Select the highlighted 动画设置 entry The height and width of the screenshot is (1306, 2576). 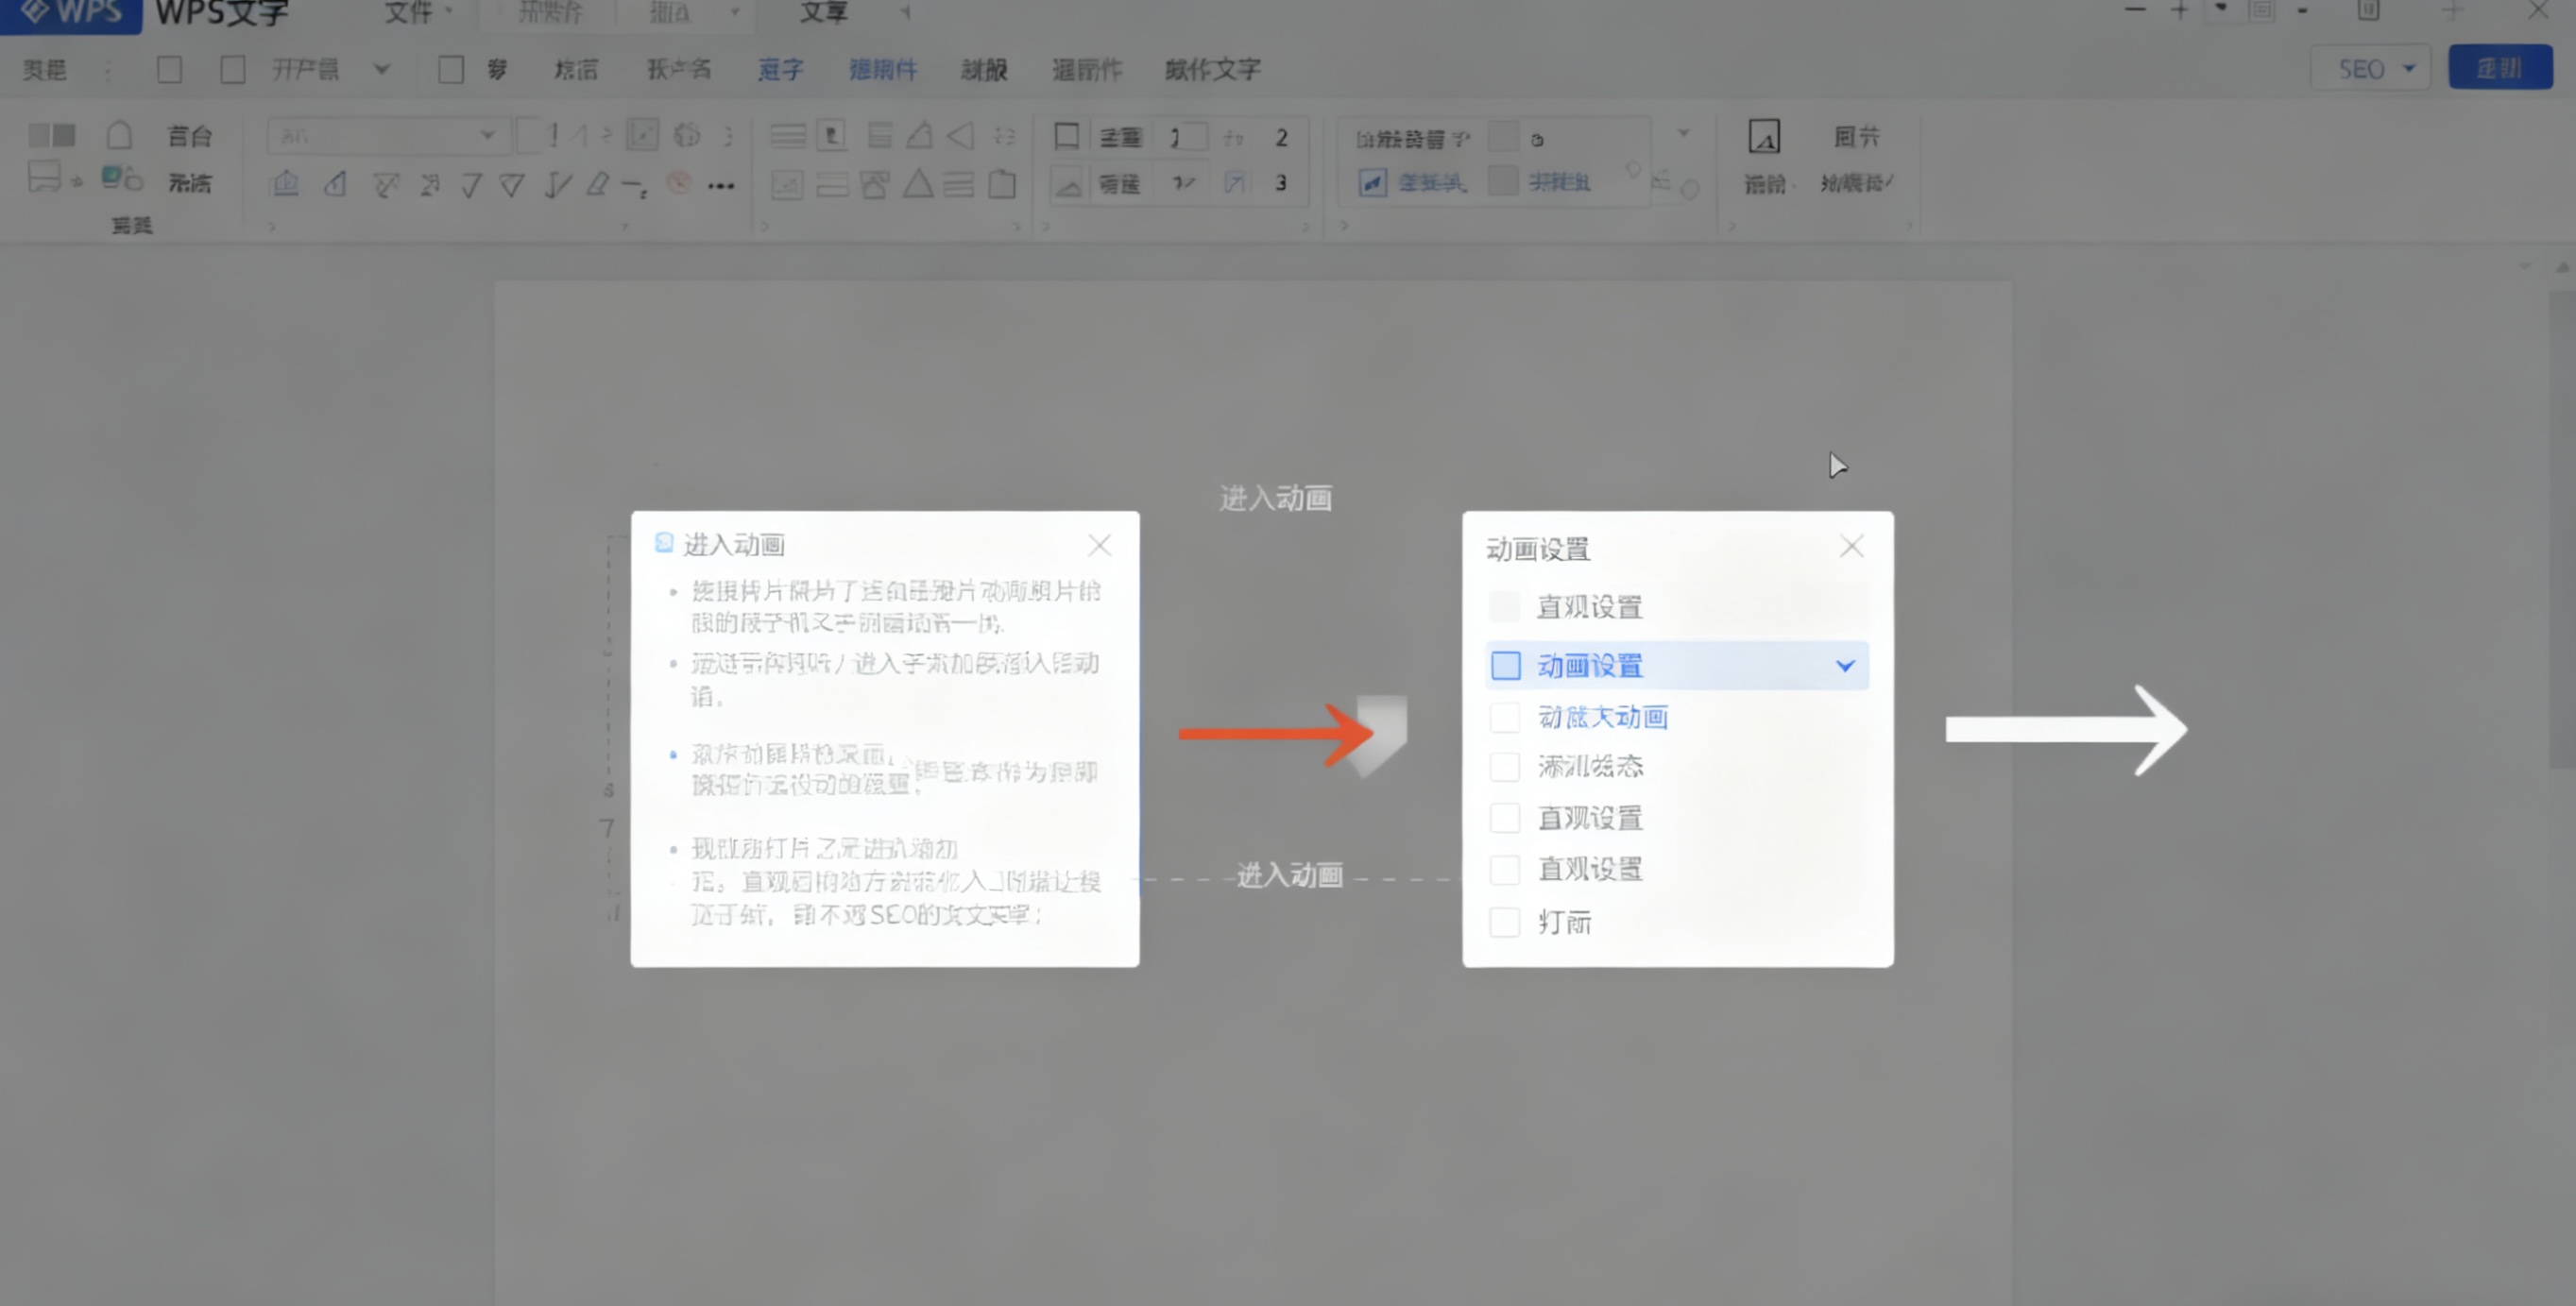[x=1590, y=665]
